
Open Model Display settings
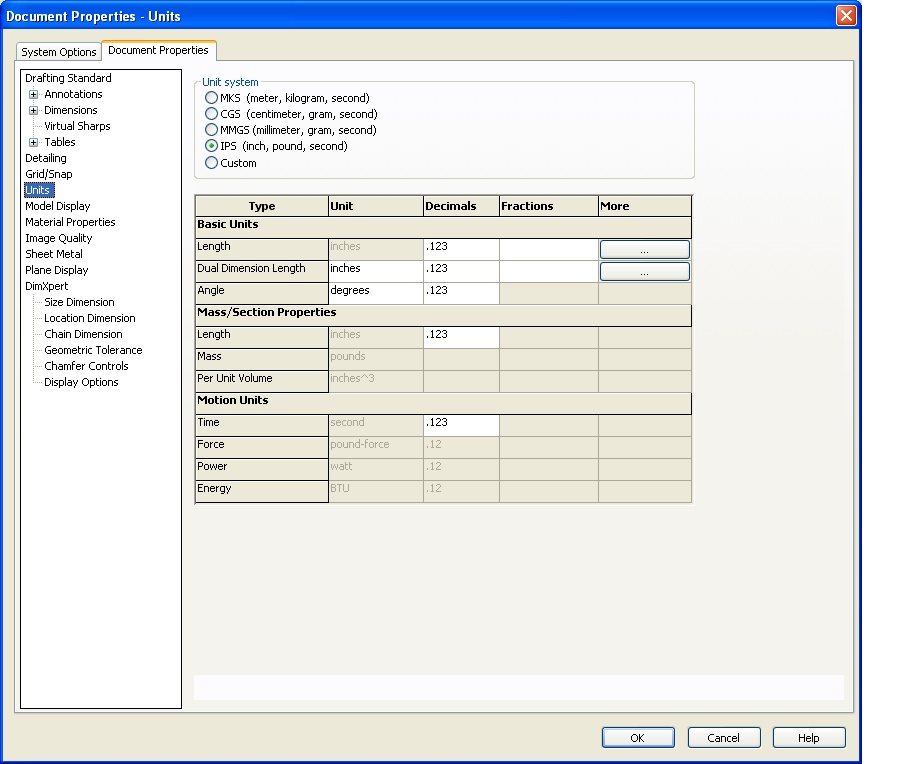(x=58, y=206)
